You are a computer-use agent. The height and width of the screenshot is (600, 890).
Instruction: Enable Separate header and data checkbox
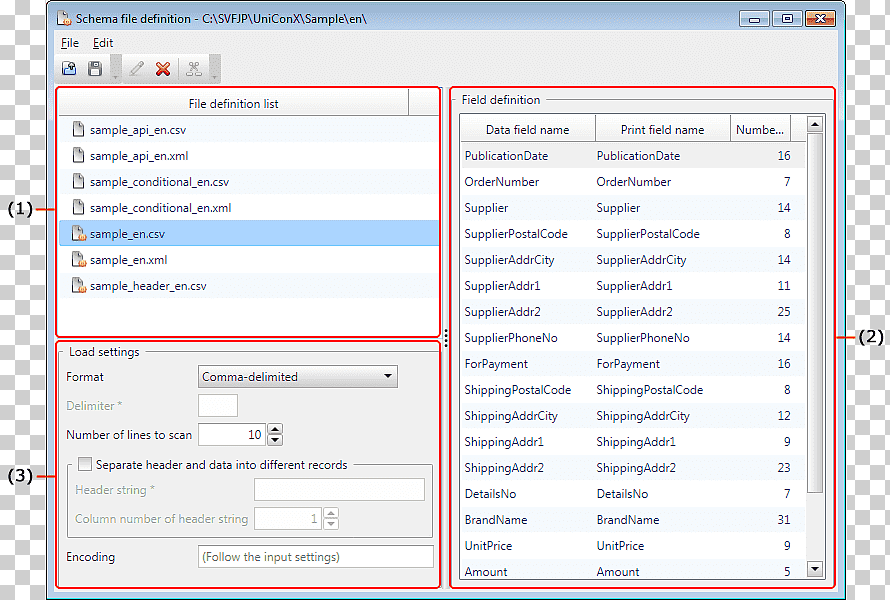coord(85,464)
